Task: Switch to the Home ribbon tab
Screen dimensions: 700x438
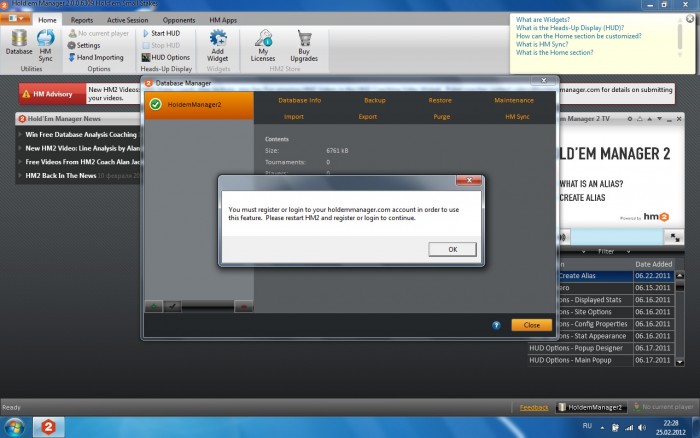Action: [x=47, y=20]
